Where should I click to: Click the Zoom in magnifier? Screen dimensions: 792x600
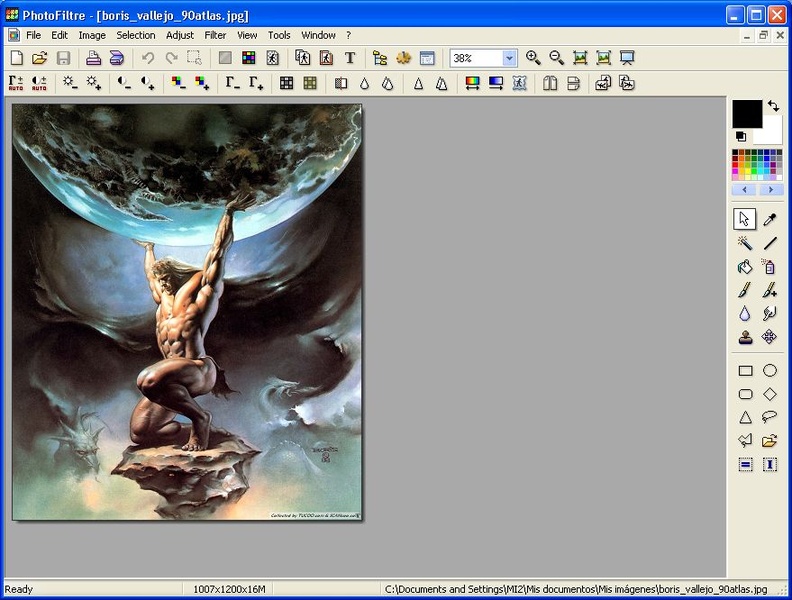coord(533,59)
